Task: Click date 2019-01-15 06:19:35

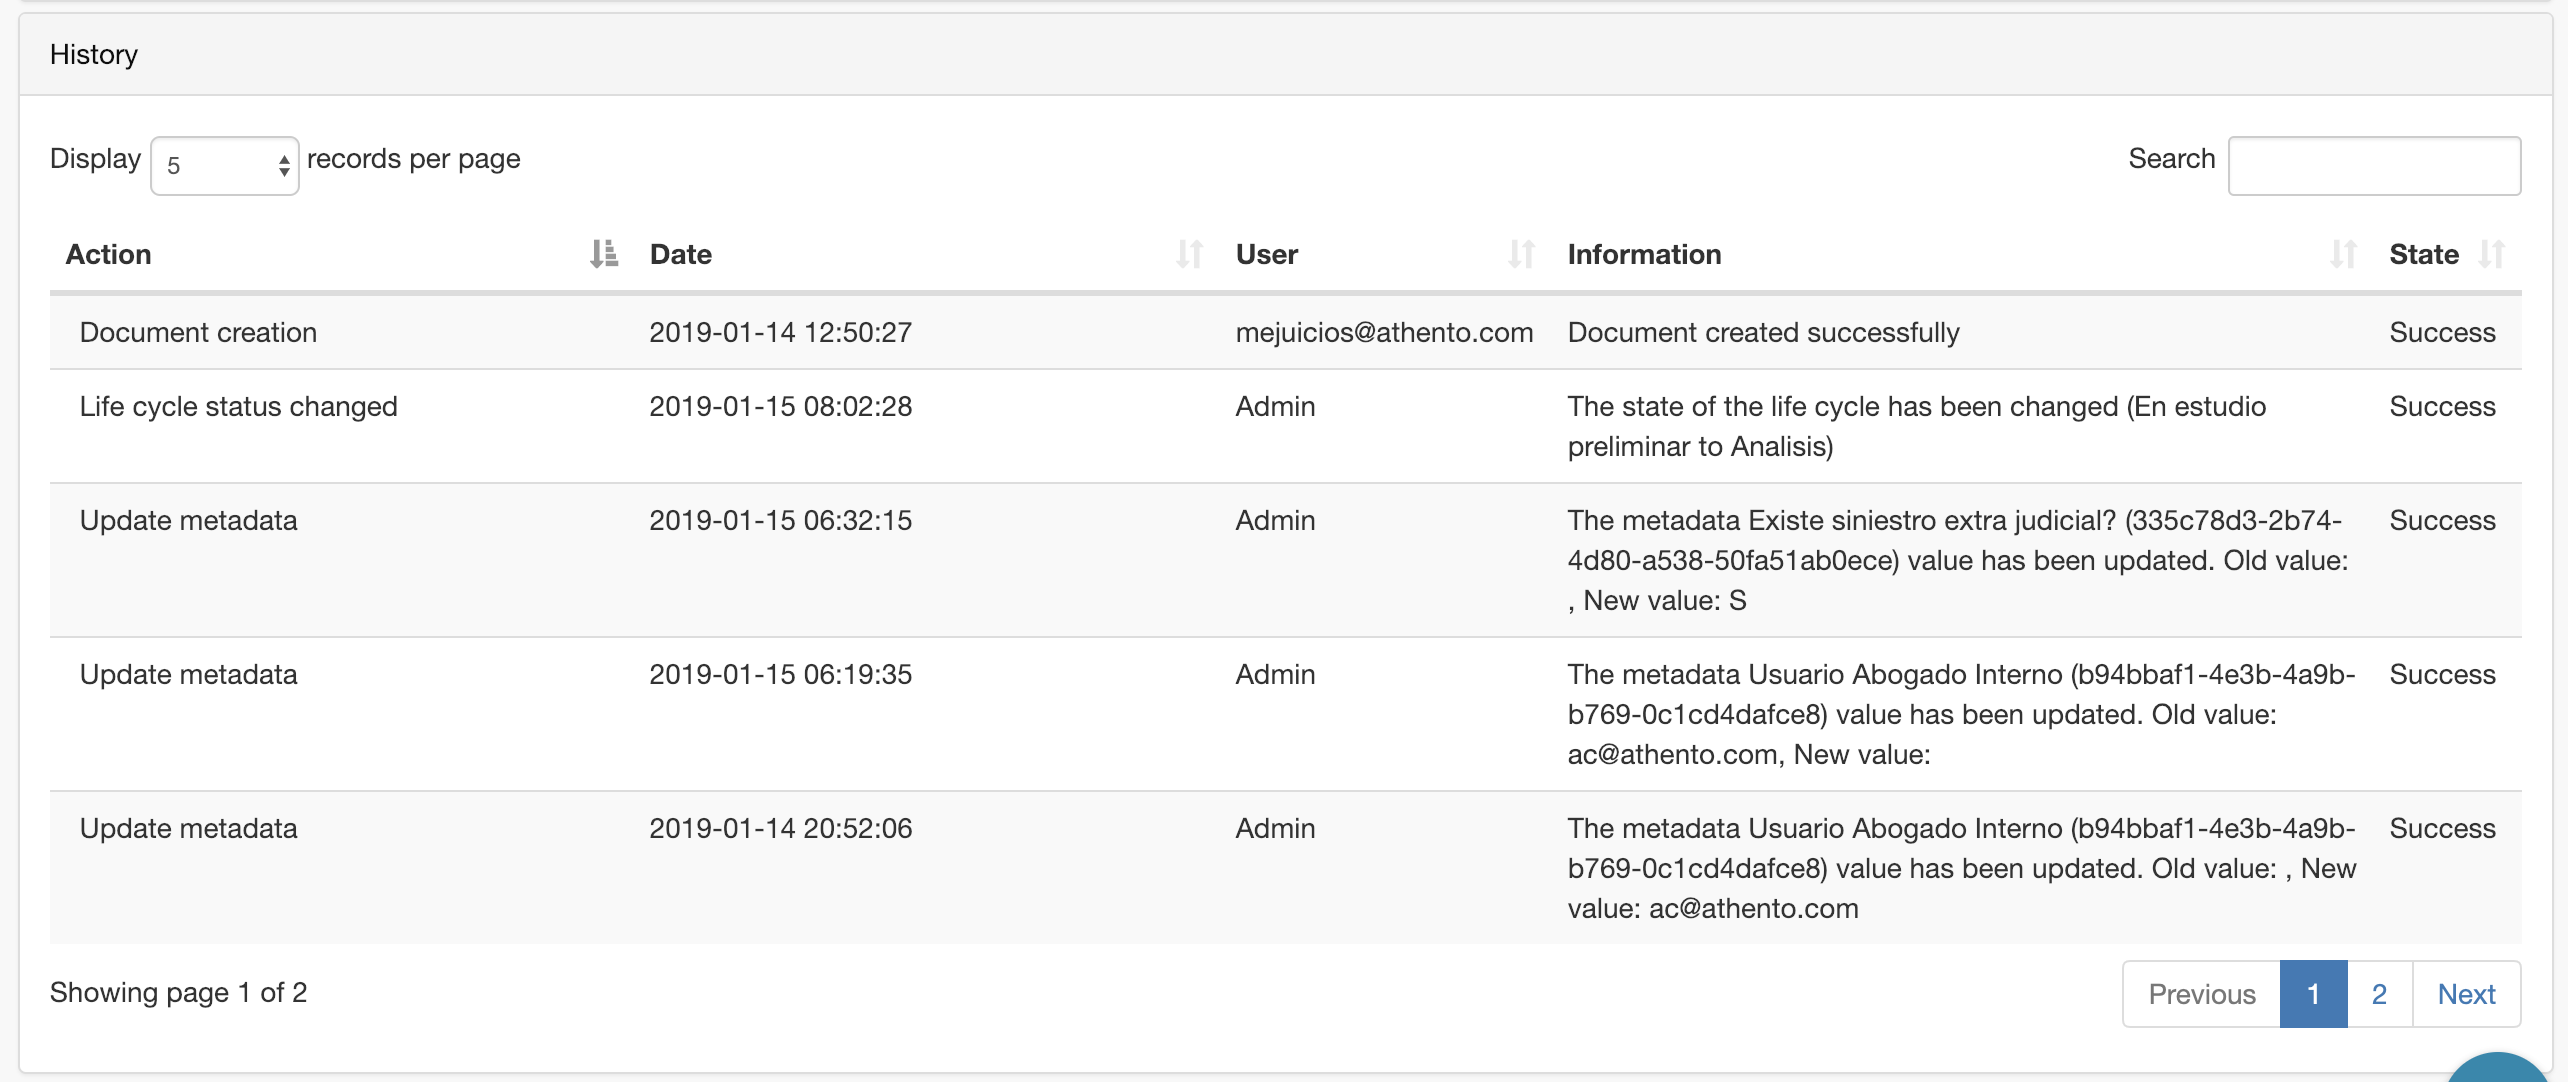Action: [780, 674]
